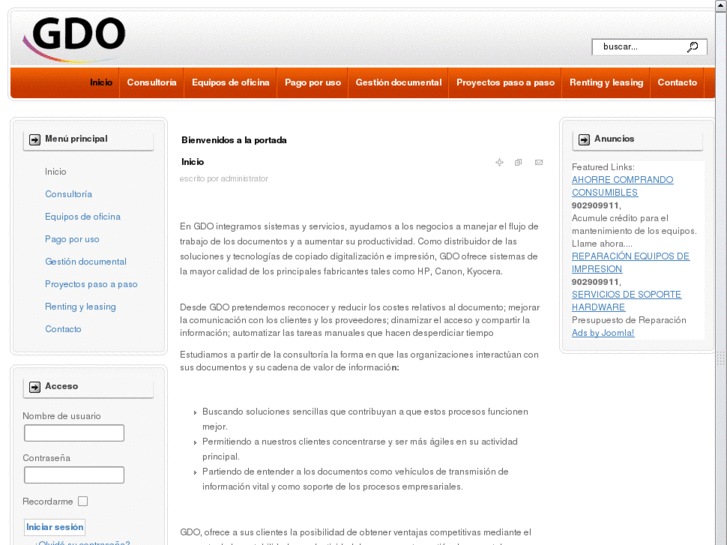
Task: Follow the Ads by Joomla! link
Action: pyautogui.click(x=602, y=333)
